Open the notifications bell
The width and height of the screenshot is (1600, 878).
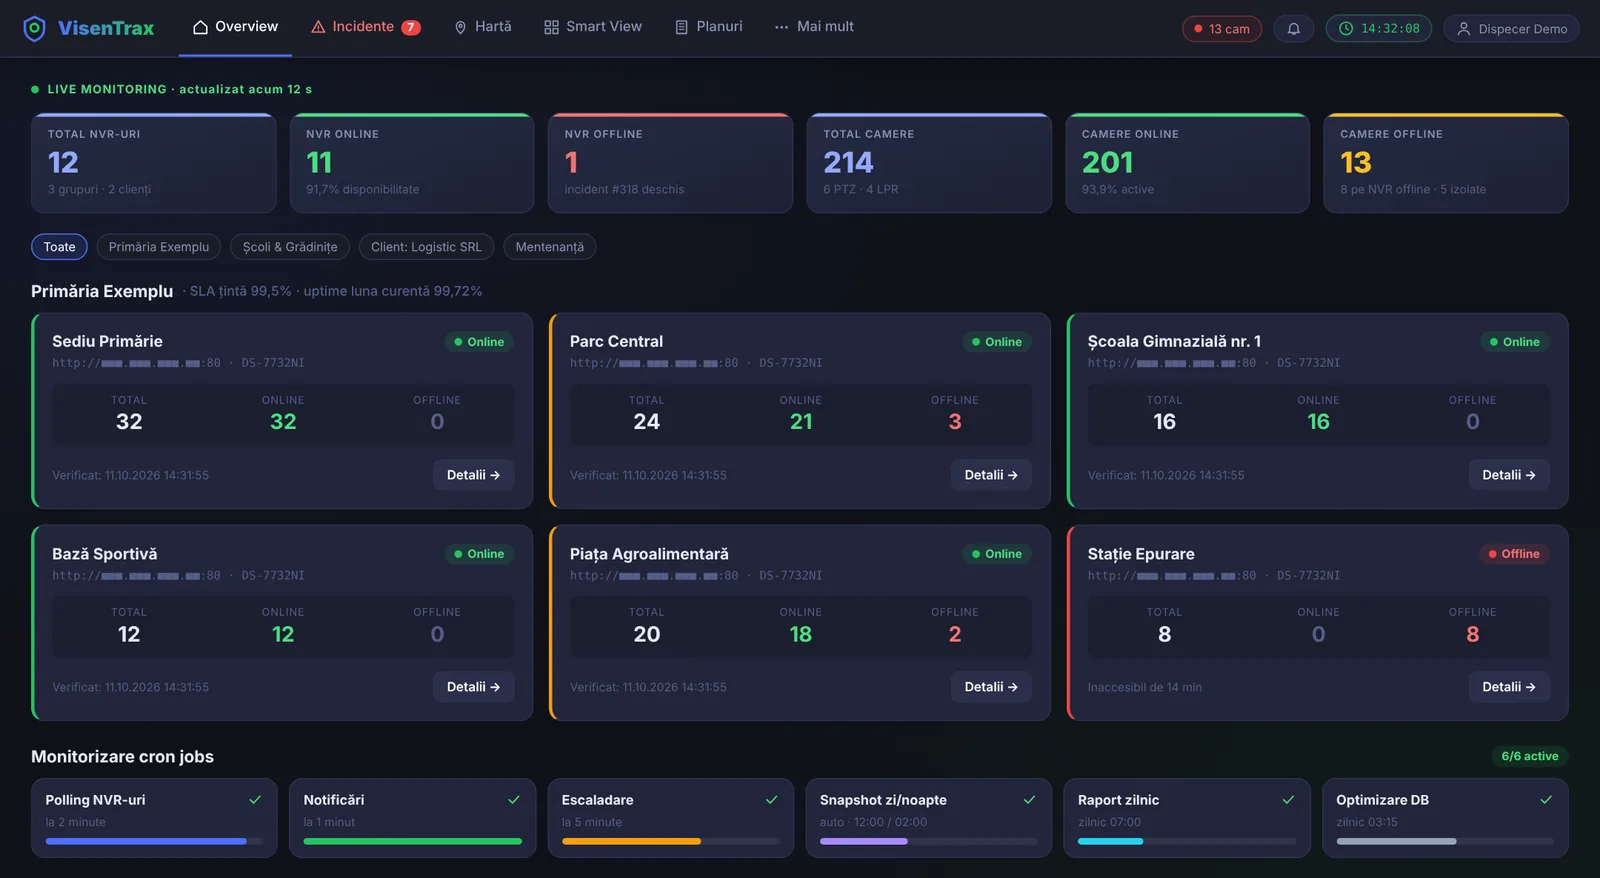(x=1293, y=29)
